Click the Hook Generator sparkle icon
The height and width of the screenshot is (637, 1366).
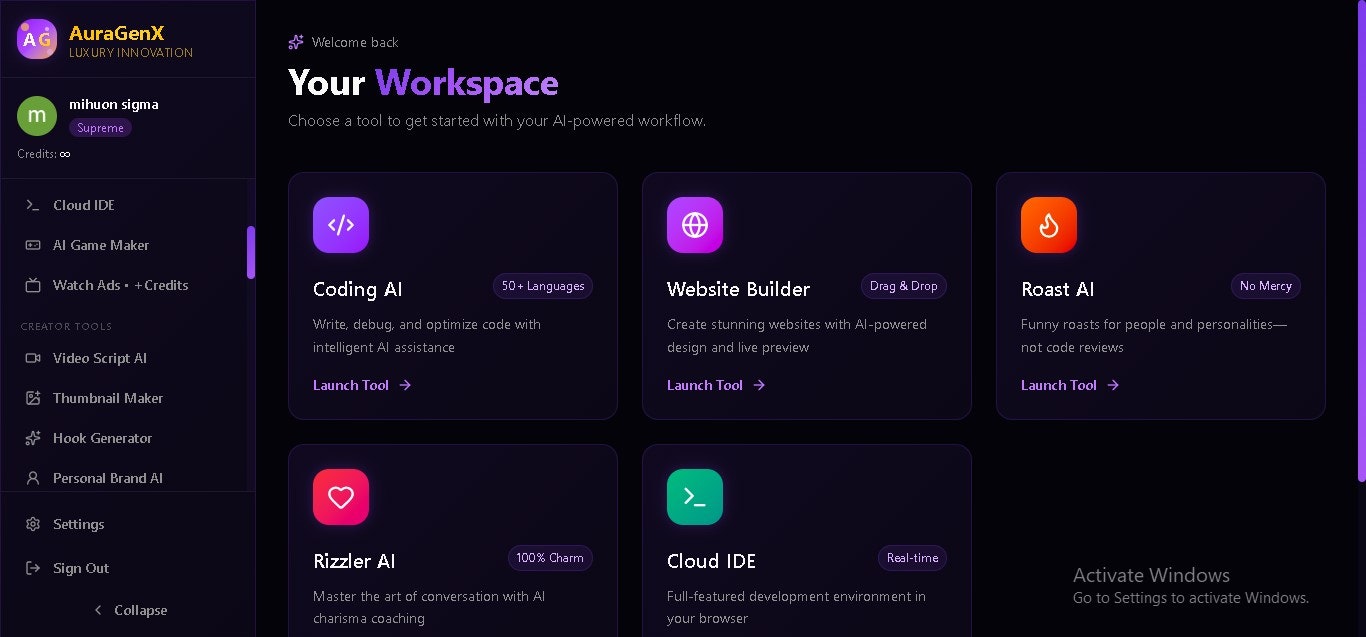tap(33, 438)
